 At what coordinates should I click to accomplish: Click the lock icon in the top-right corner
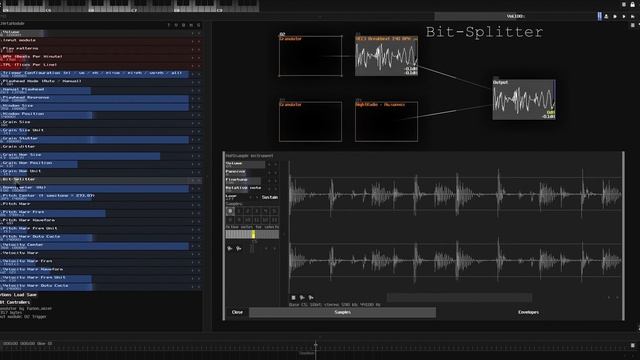click(632, 4)
